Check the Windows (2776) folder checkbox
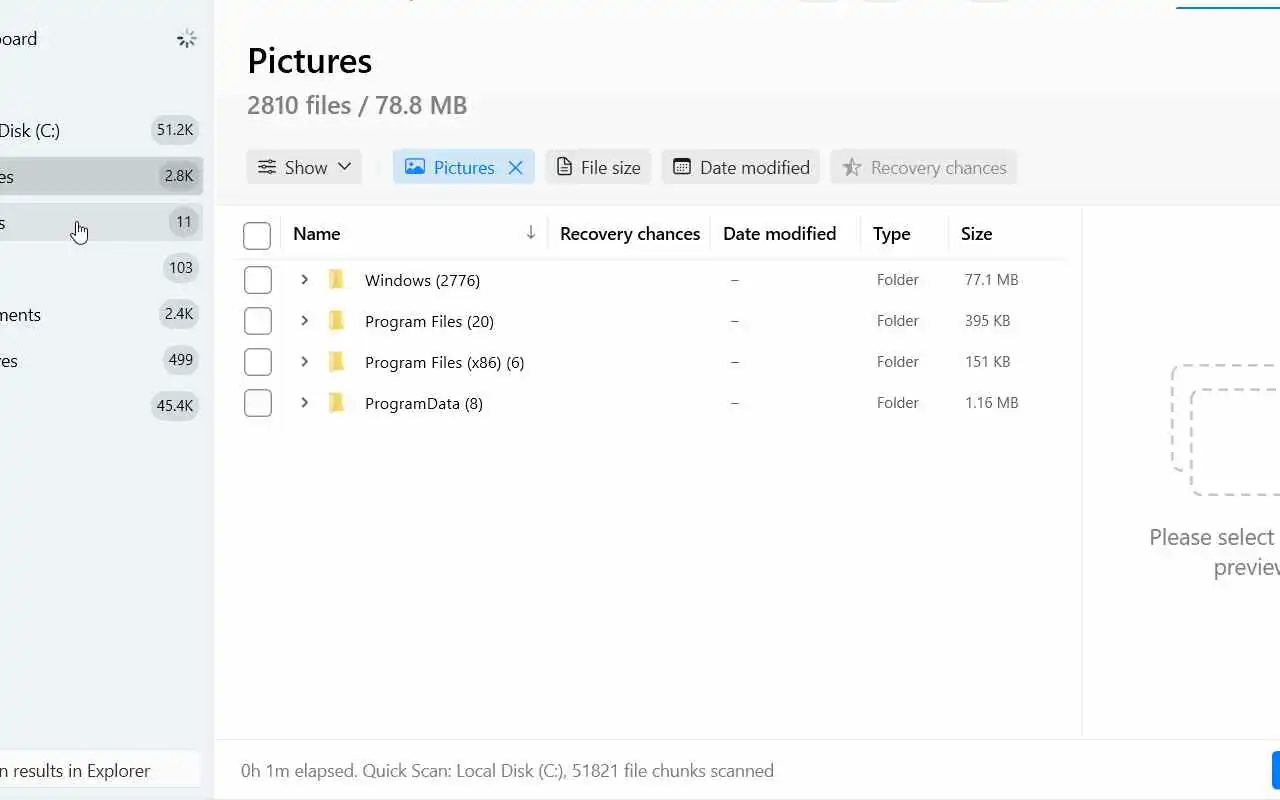The width and height of the screenshot is (1280, 800). pyautogui.click(x=258, y=280)
